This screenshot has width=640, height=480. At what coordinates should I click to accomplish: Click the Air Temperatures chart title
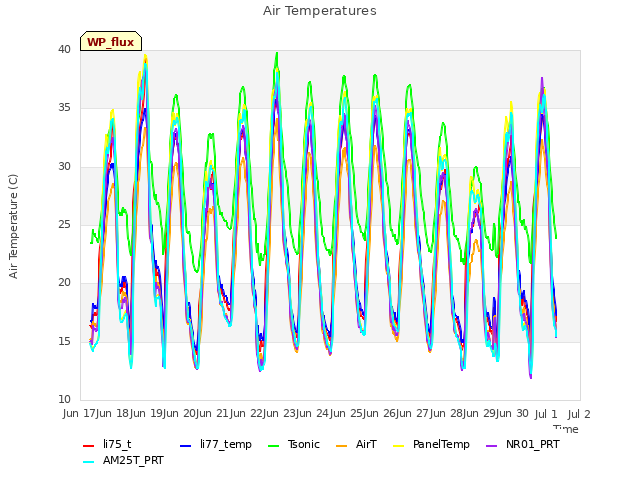pyautogui.click(x=320, y=11)
